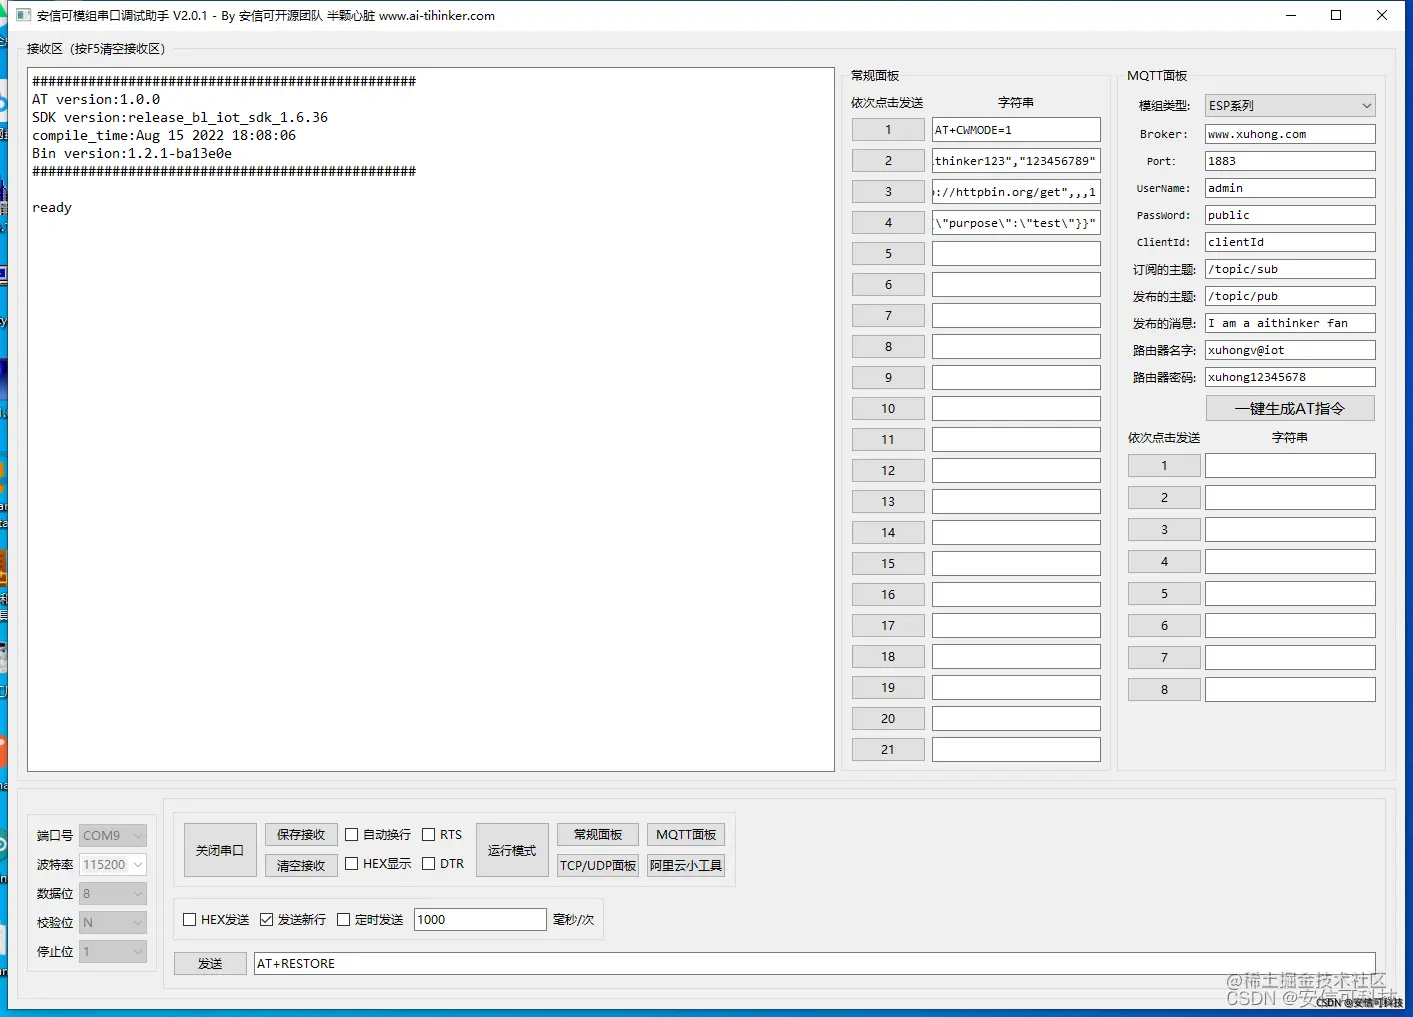Open the 阿里云小工具 panel
This screenshot has width=1413, height=1017.
point(686,866)
